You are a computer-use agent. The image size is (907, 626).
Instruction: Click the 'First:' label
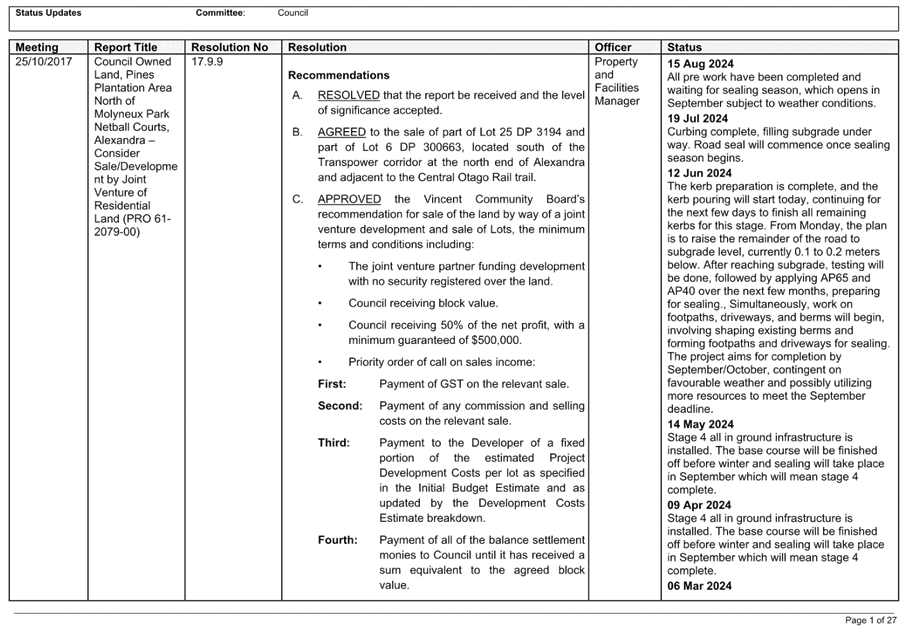click(x=331, y=384)
